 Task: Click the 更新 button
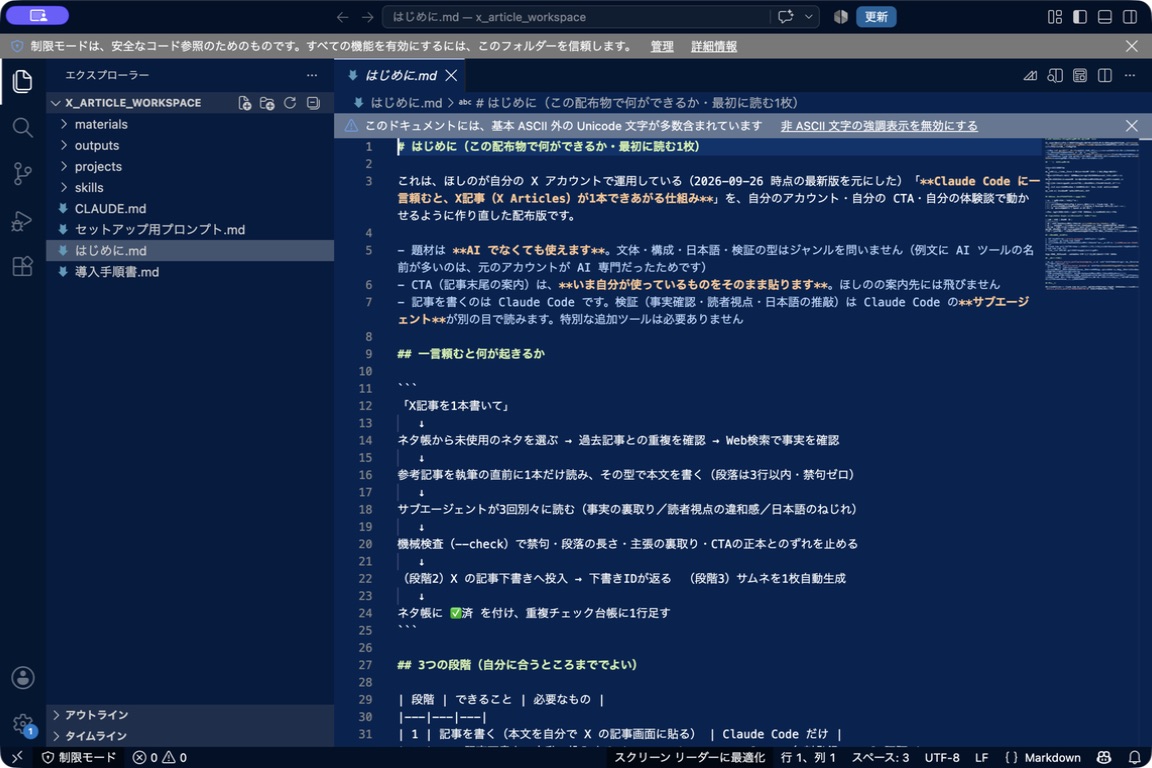point(876,17)
